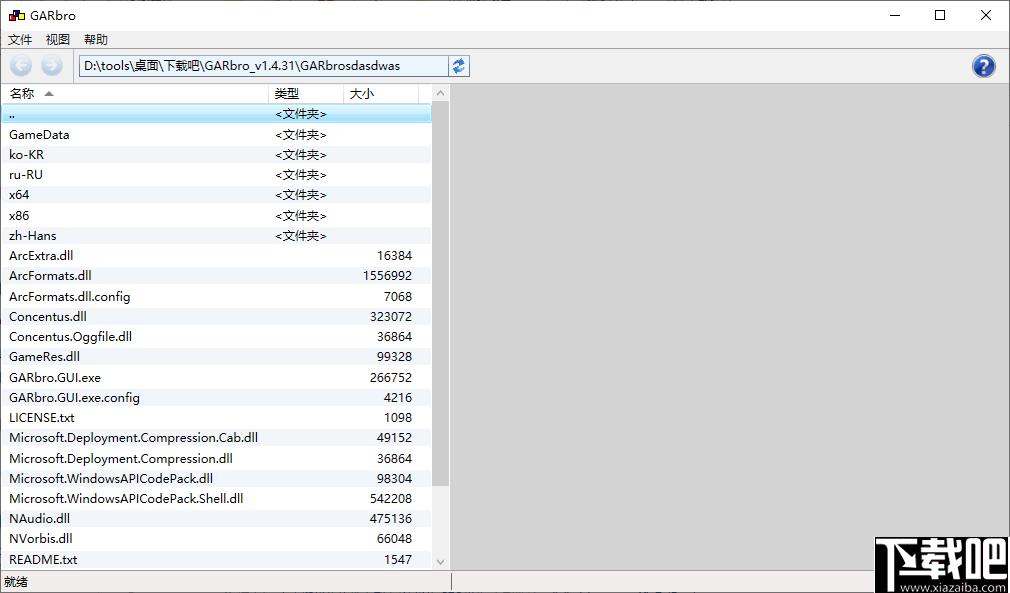Select README.txt file
Viewport: 1010px width, 593px height.
click(216, 560)
